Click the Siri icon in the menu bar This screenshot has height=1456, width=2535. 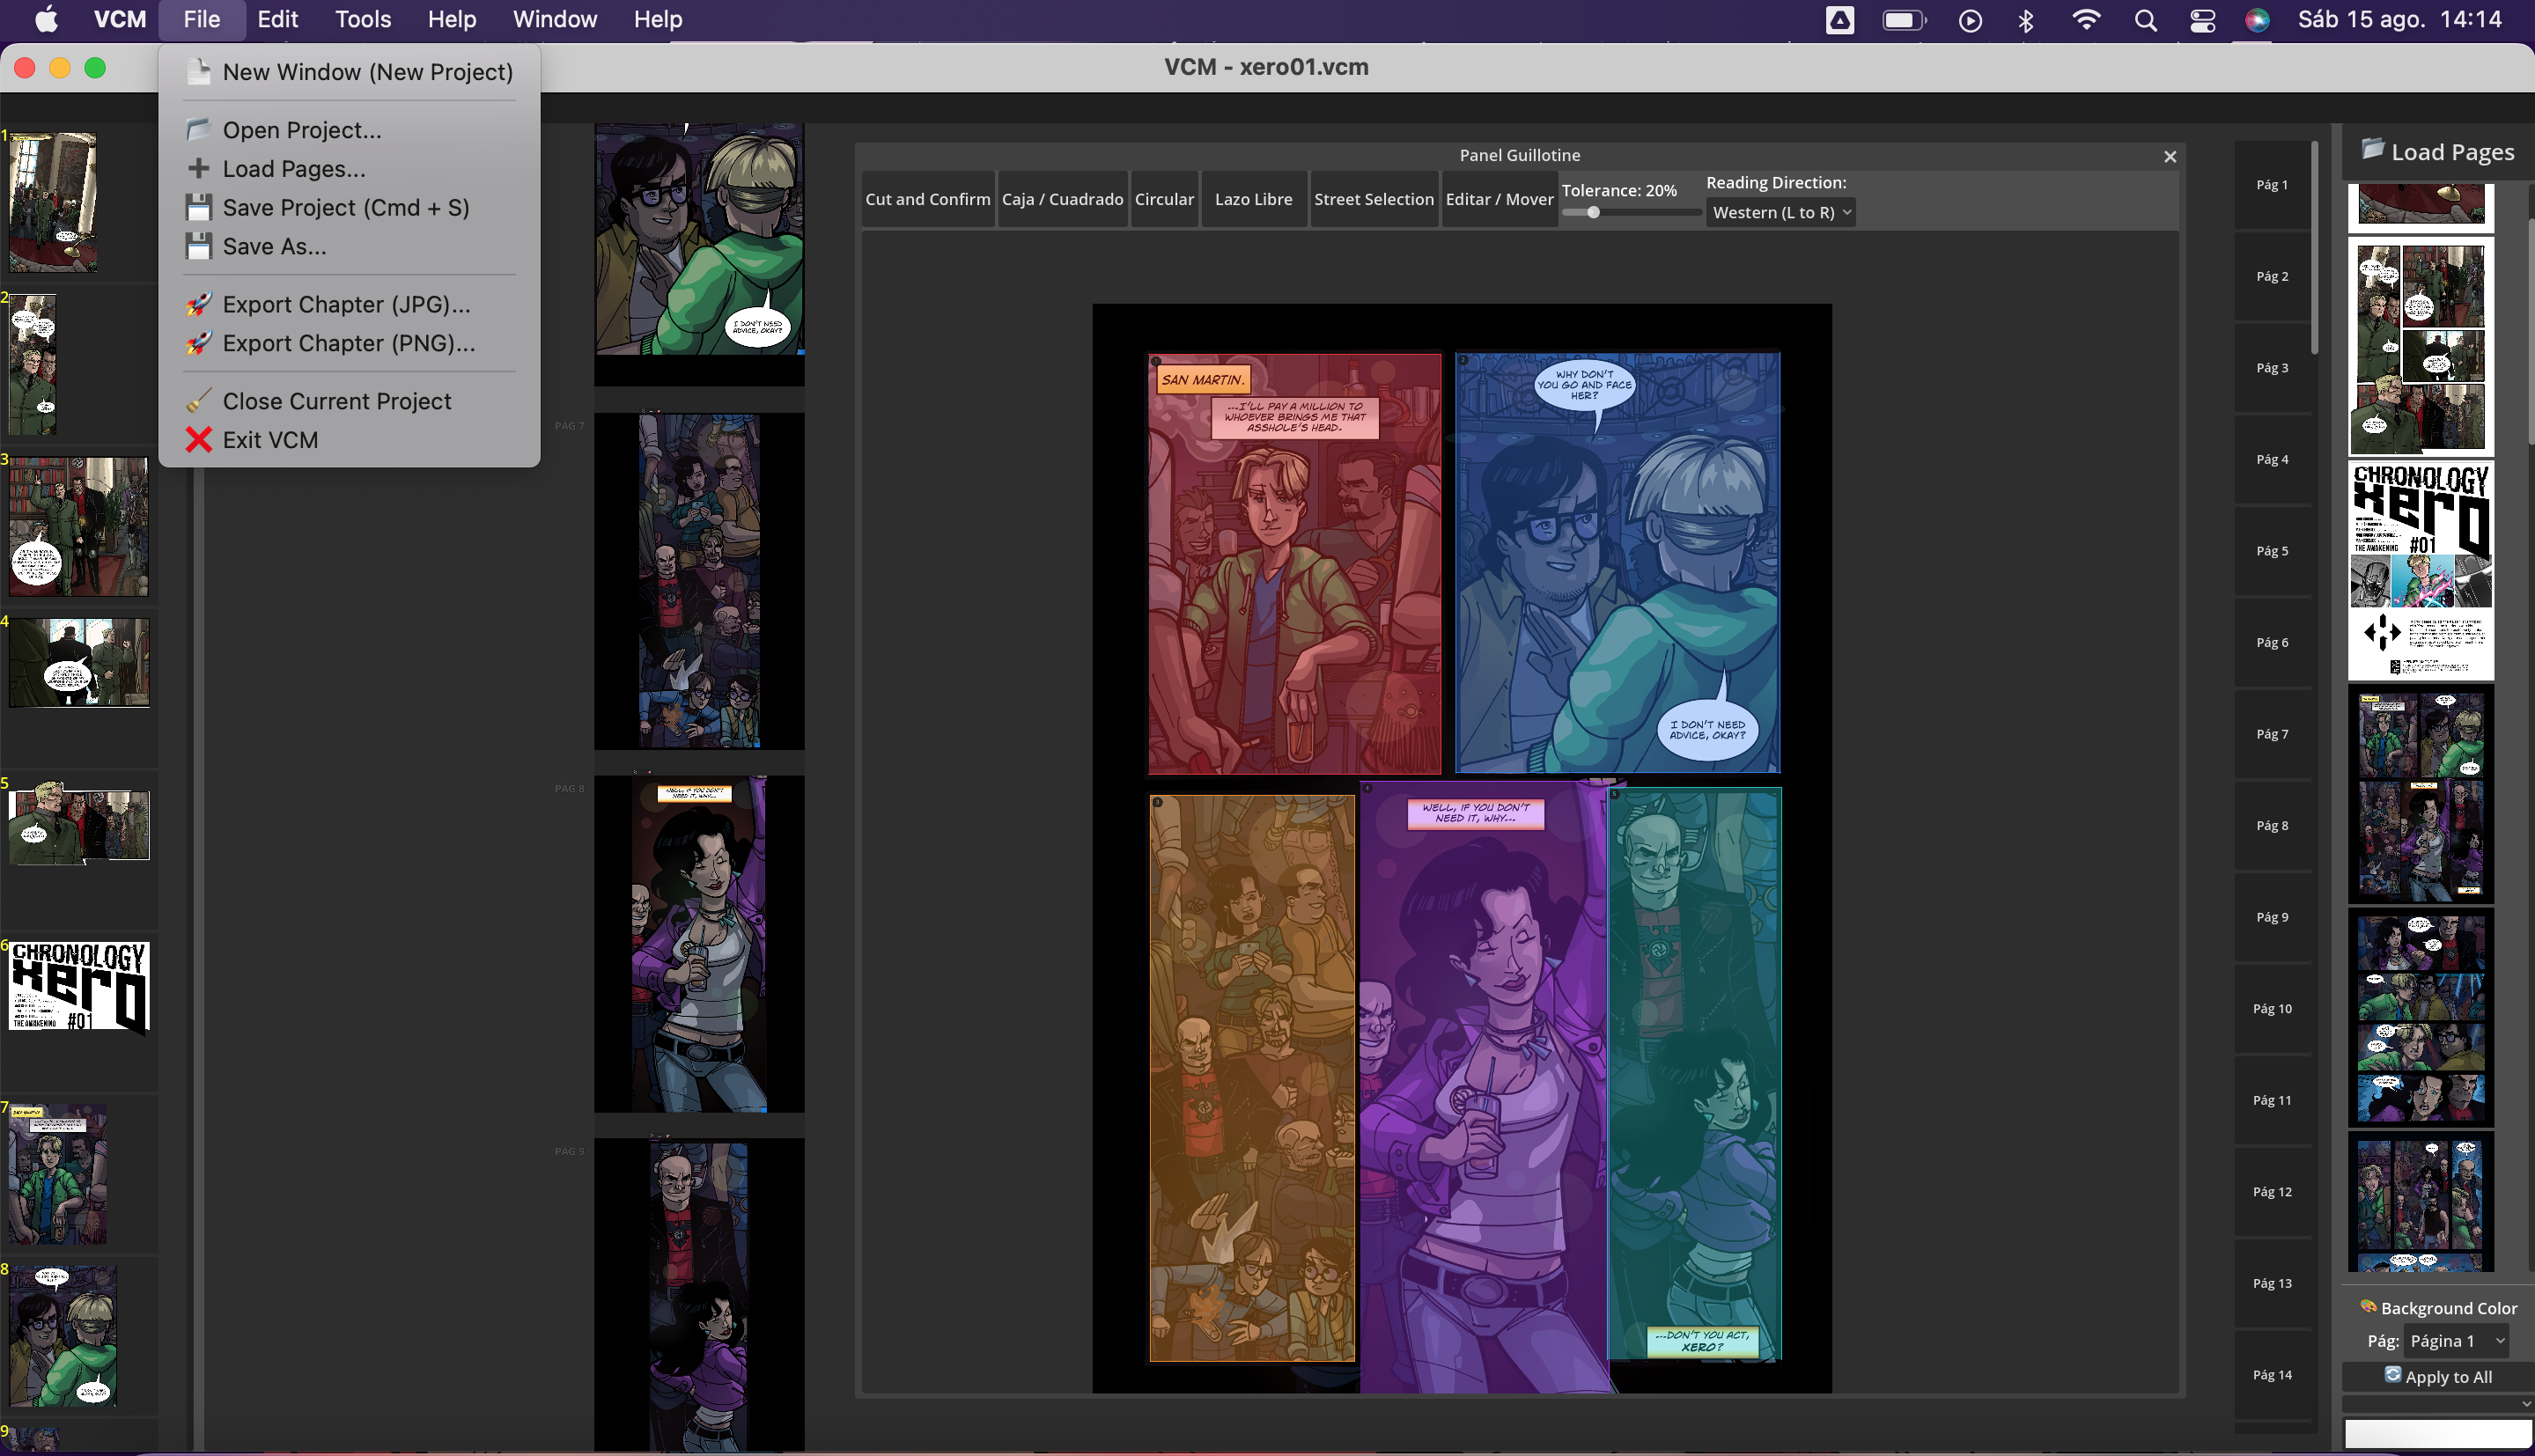pos(2257,19)
